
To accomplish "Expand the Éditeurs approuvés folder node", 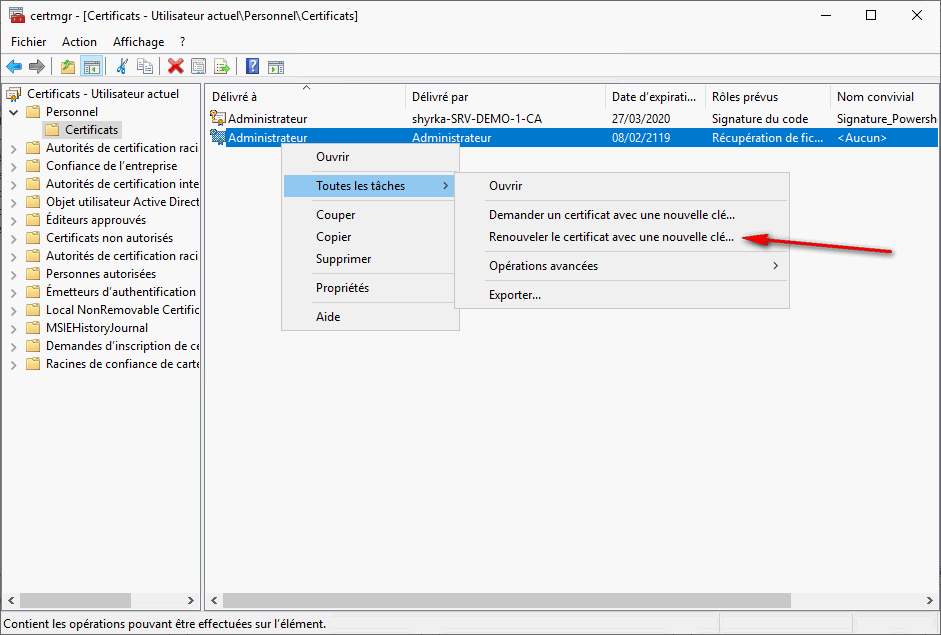I will tap(14, 220).
